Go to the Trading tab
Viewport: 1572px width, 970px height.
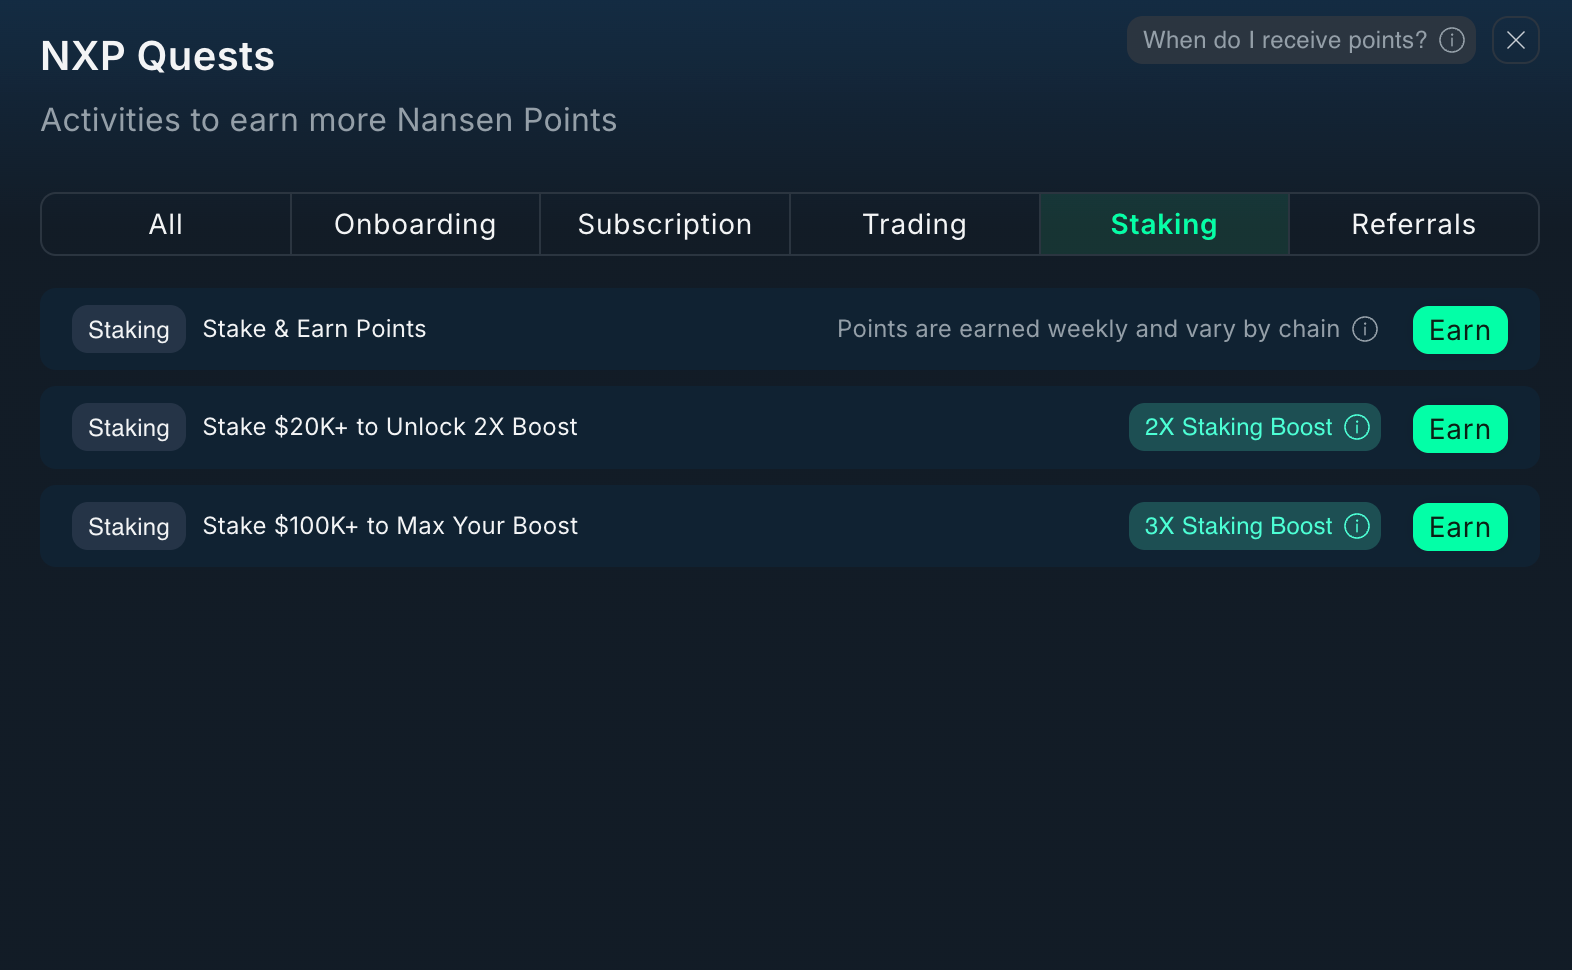(914, 224)
